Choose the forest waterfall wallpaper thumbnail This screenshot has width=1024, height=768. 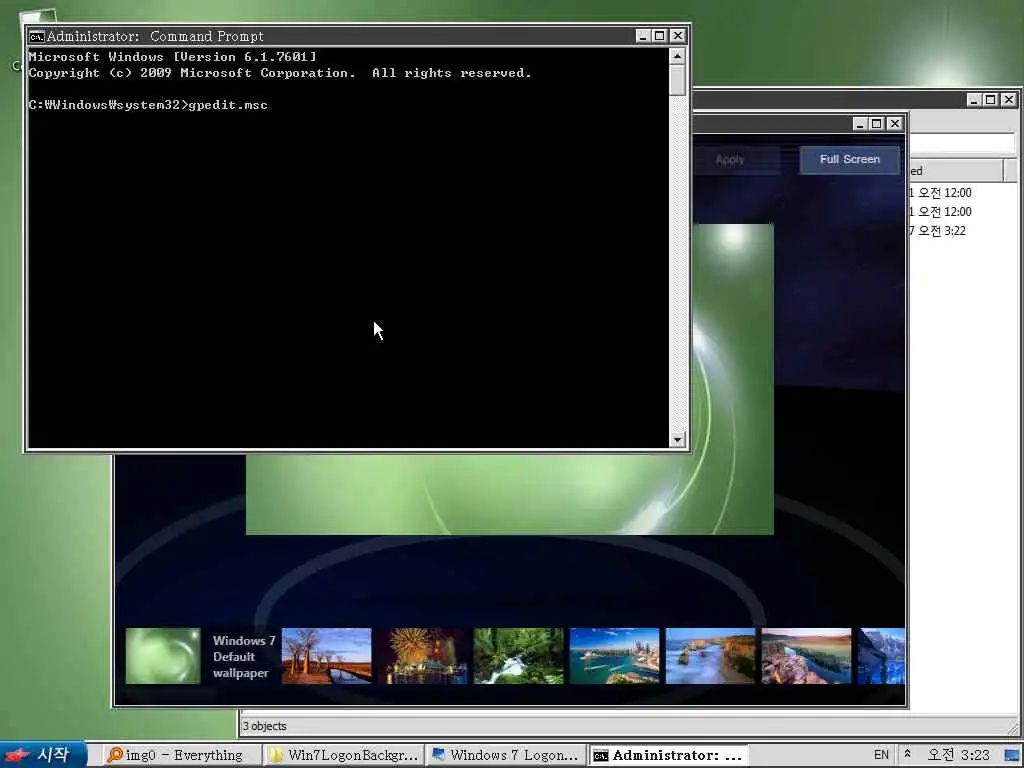(x=519, y=656)
